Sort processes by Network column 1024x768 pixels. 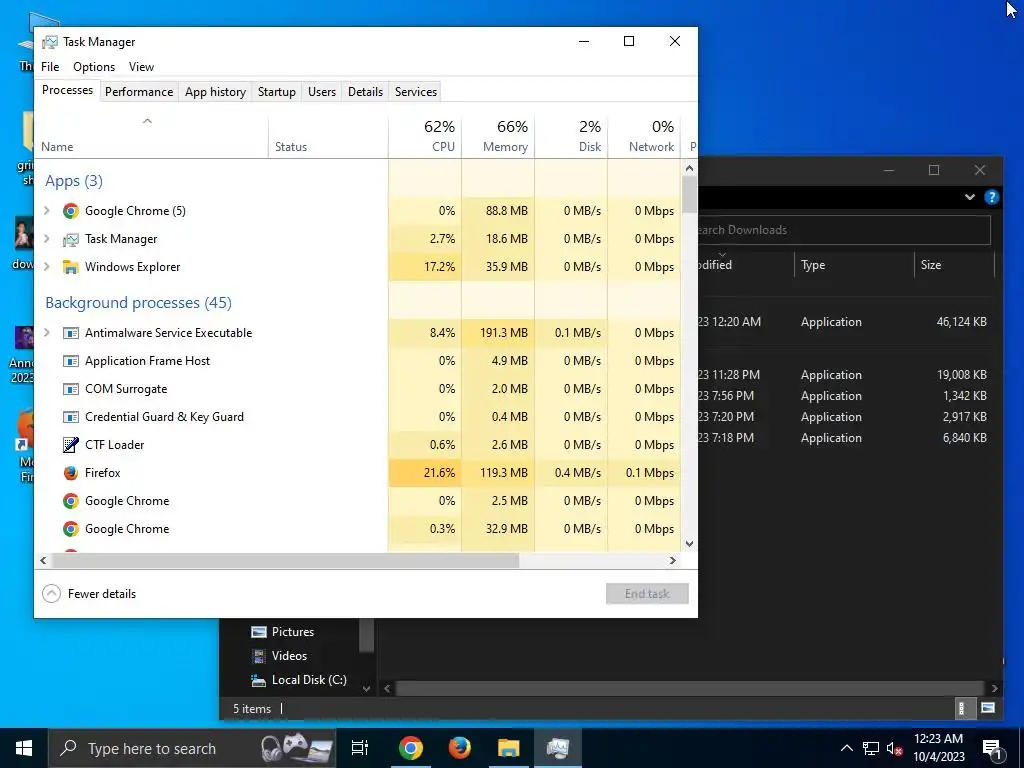tap(645, 136)
